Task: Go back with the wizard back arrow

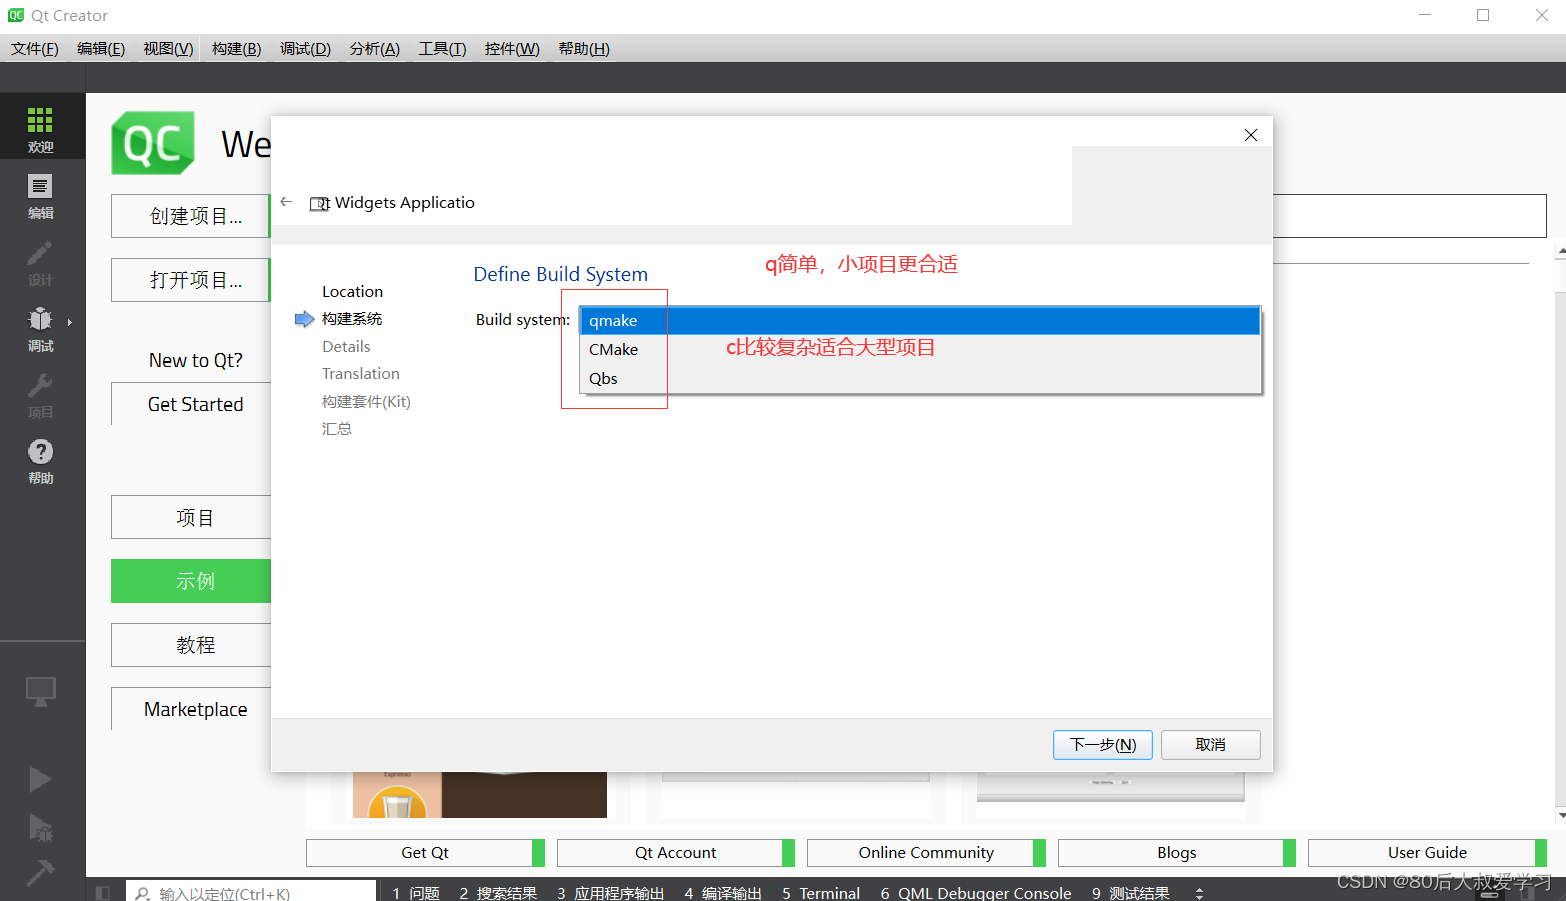Action: (286, 202)
